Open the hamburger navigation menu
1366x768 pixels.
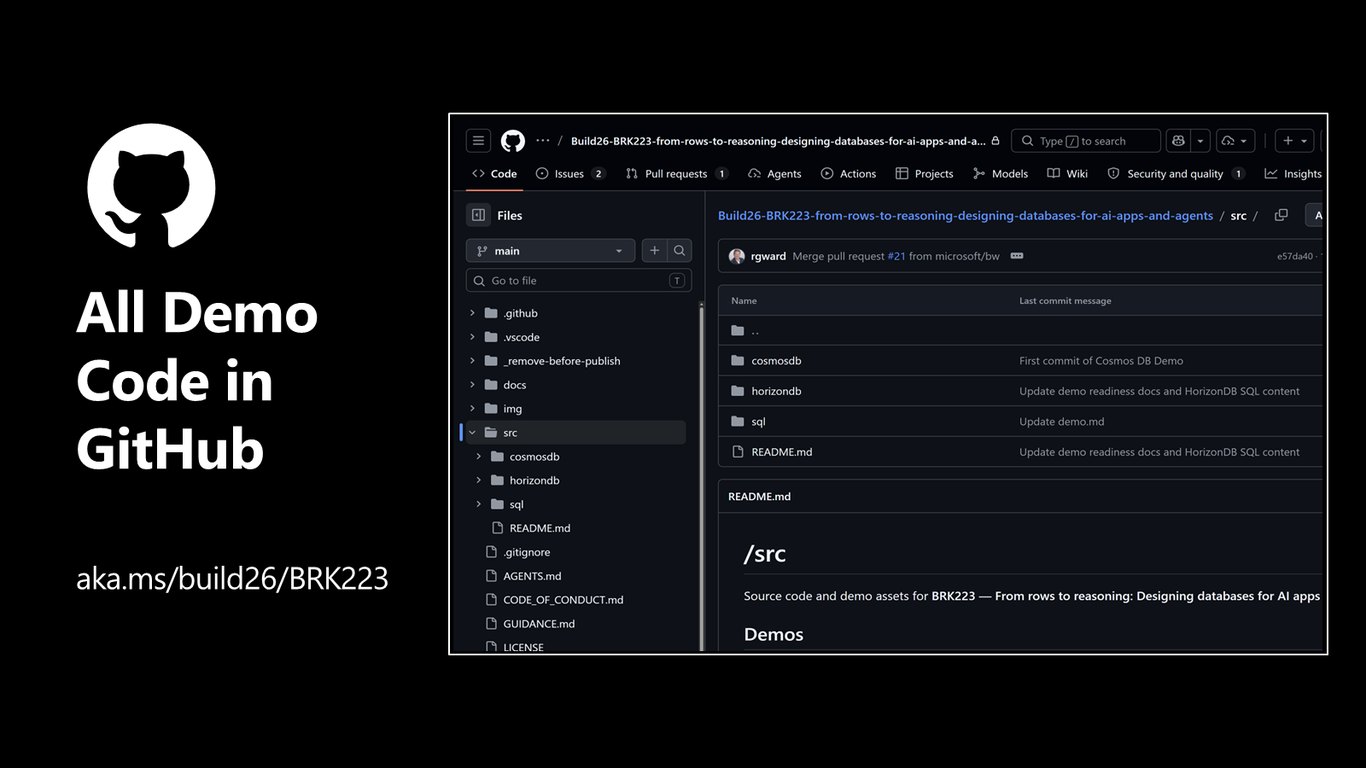coord(478,141)
